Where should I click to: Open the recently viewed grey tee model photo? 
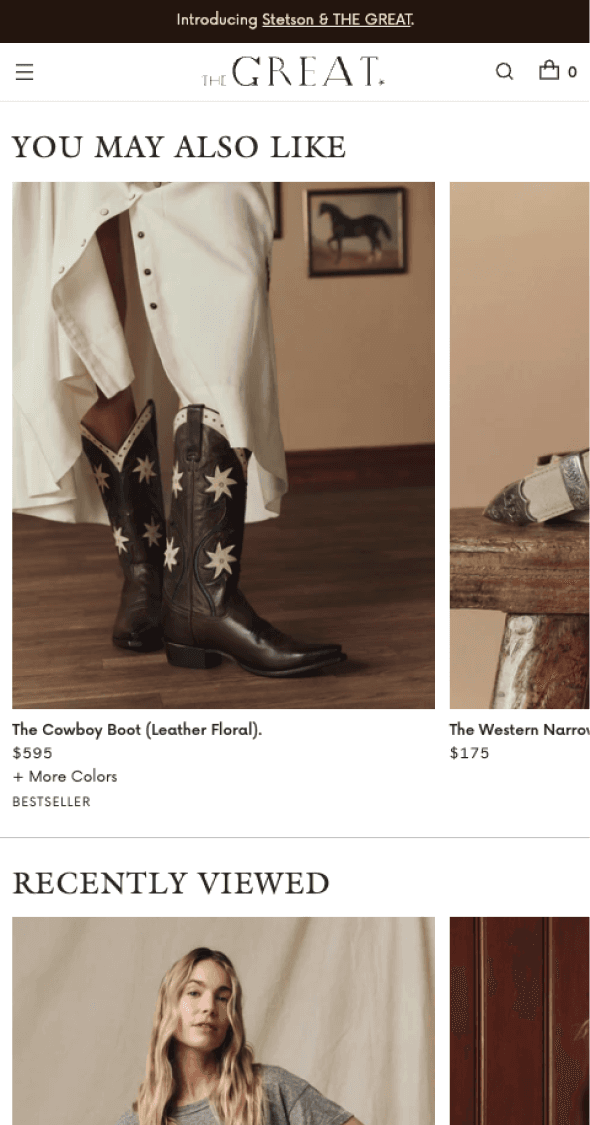(223, 1020)
